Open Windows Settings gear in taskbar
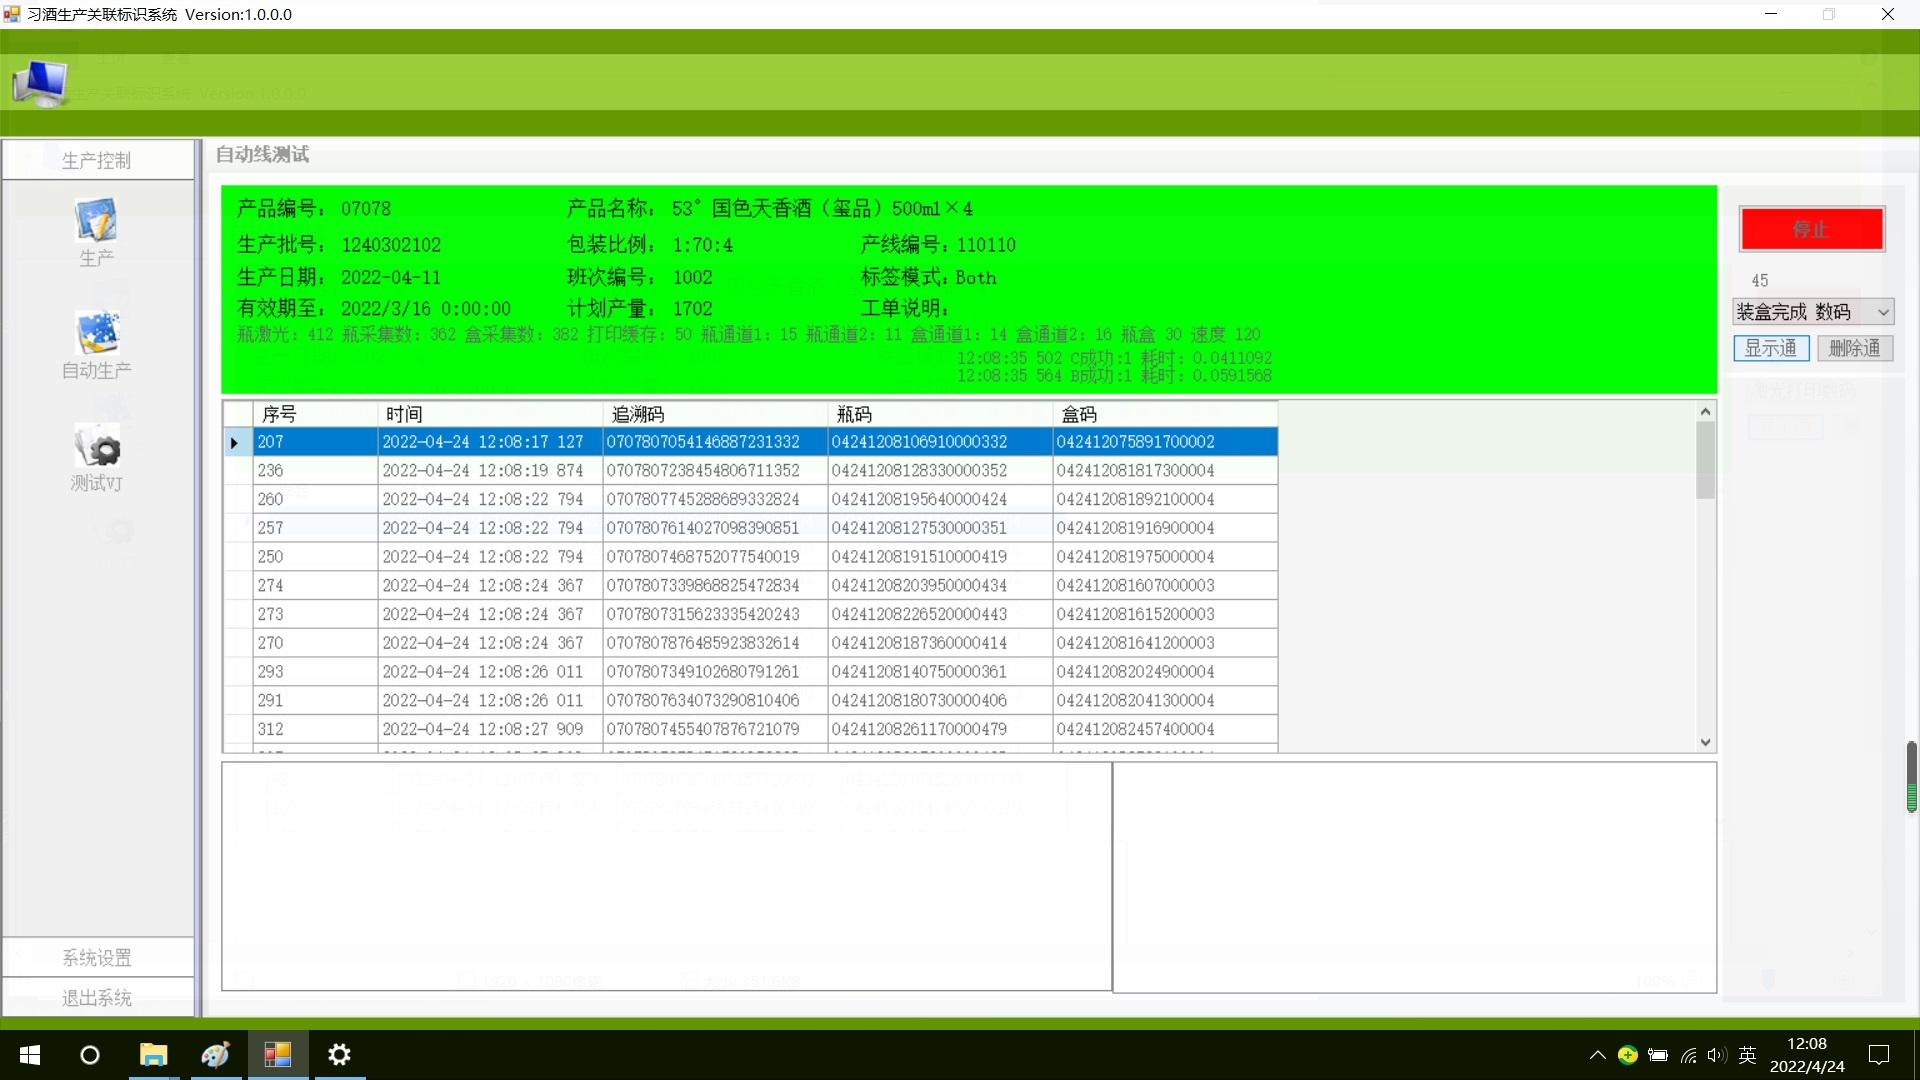 pos(339,1055)
